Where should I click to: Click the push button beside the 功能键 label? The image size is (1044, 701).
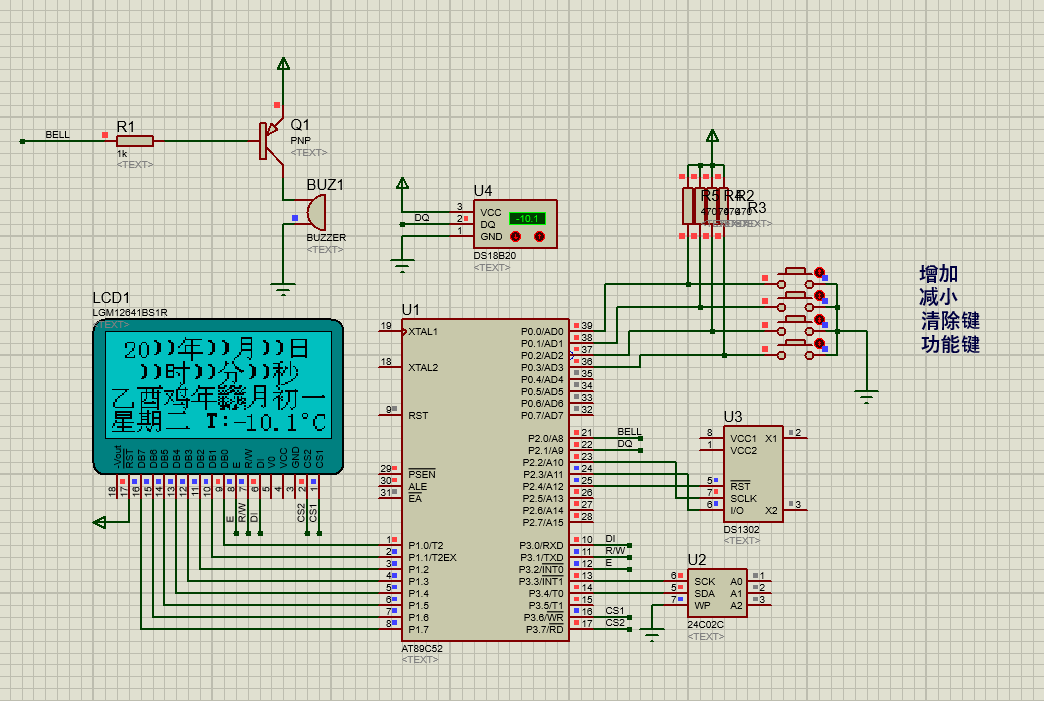tap(796, 349)
